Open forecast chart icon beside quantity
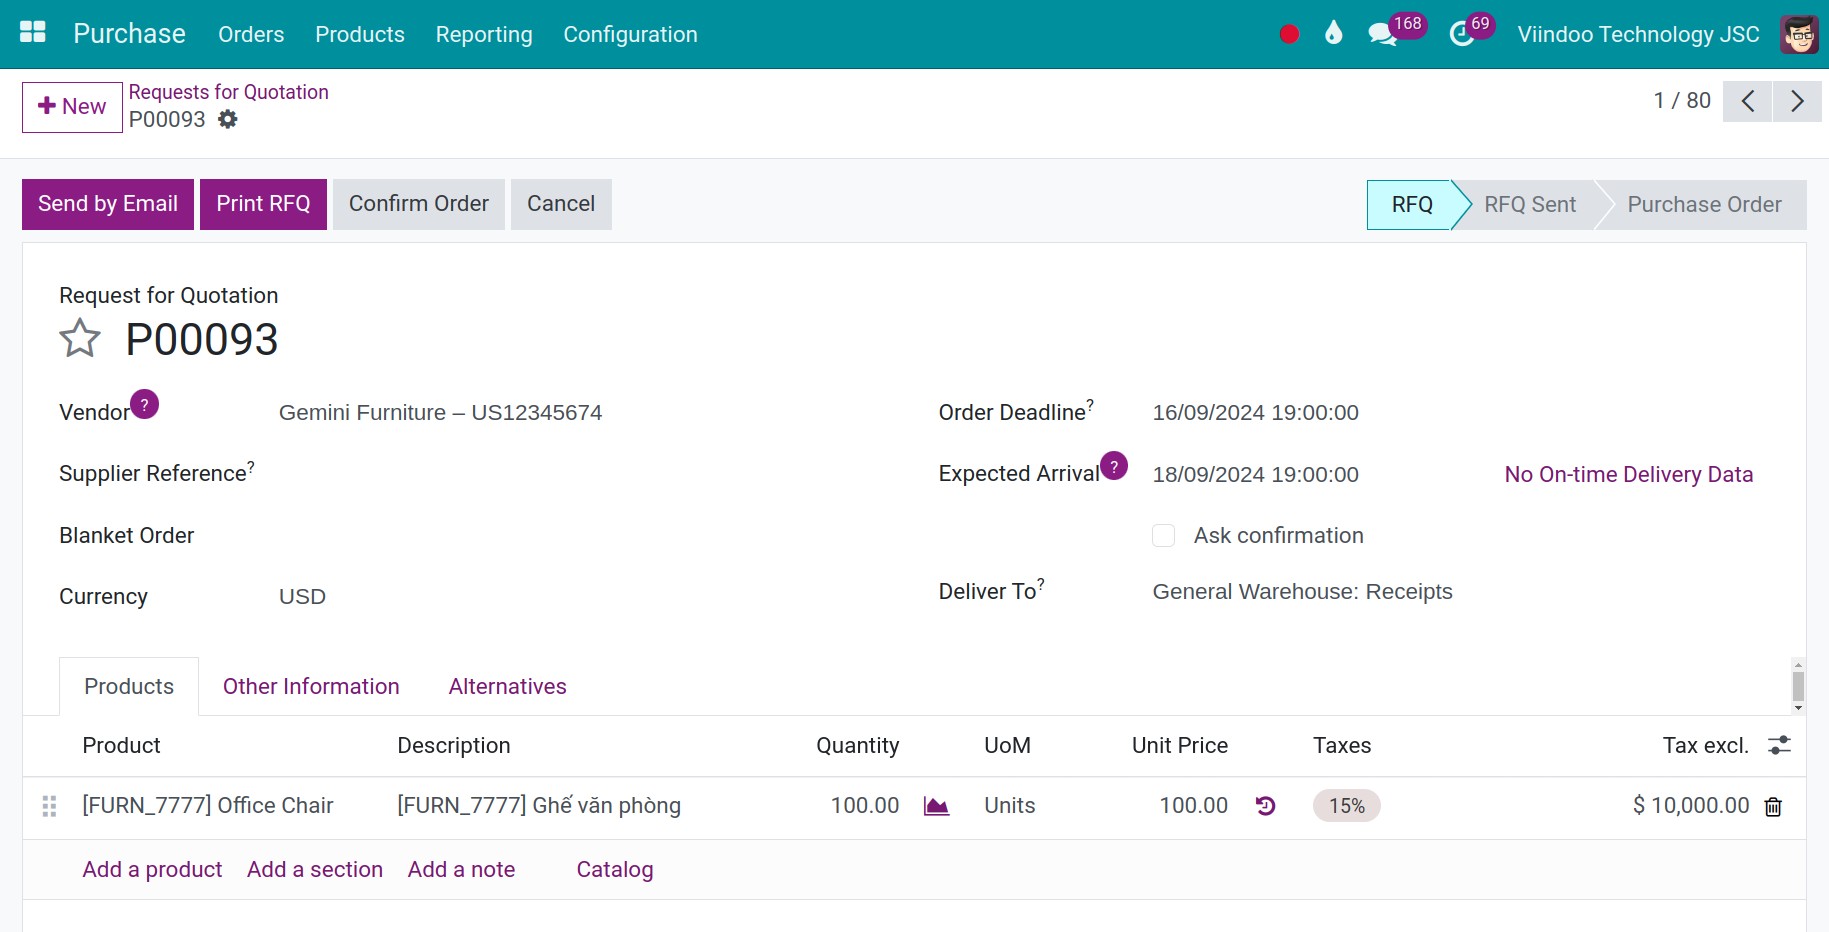The width and height of the screenshot is (1829, 932). click(936, 806)
